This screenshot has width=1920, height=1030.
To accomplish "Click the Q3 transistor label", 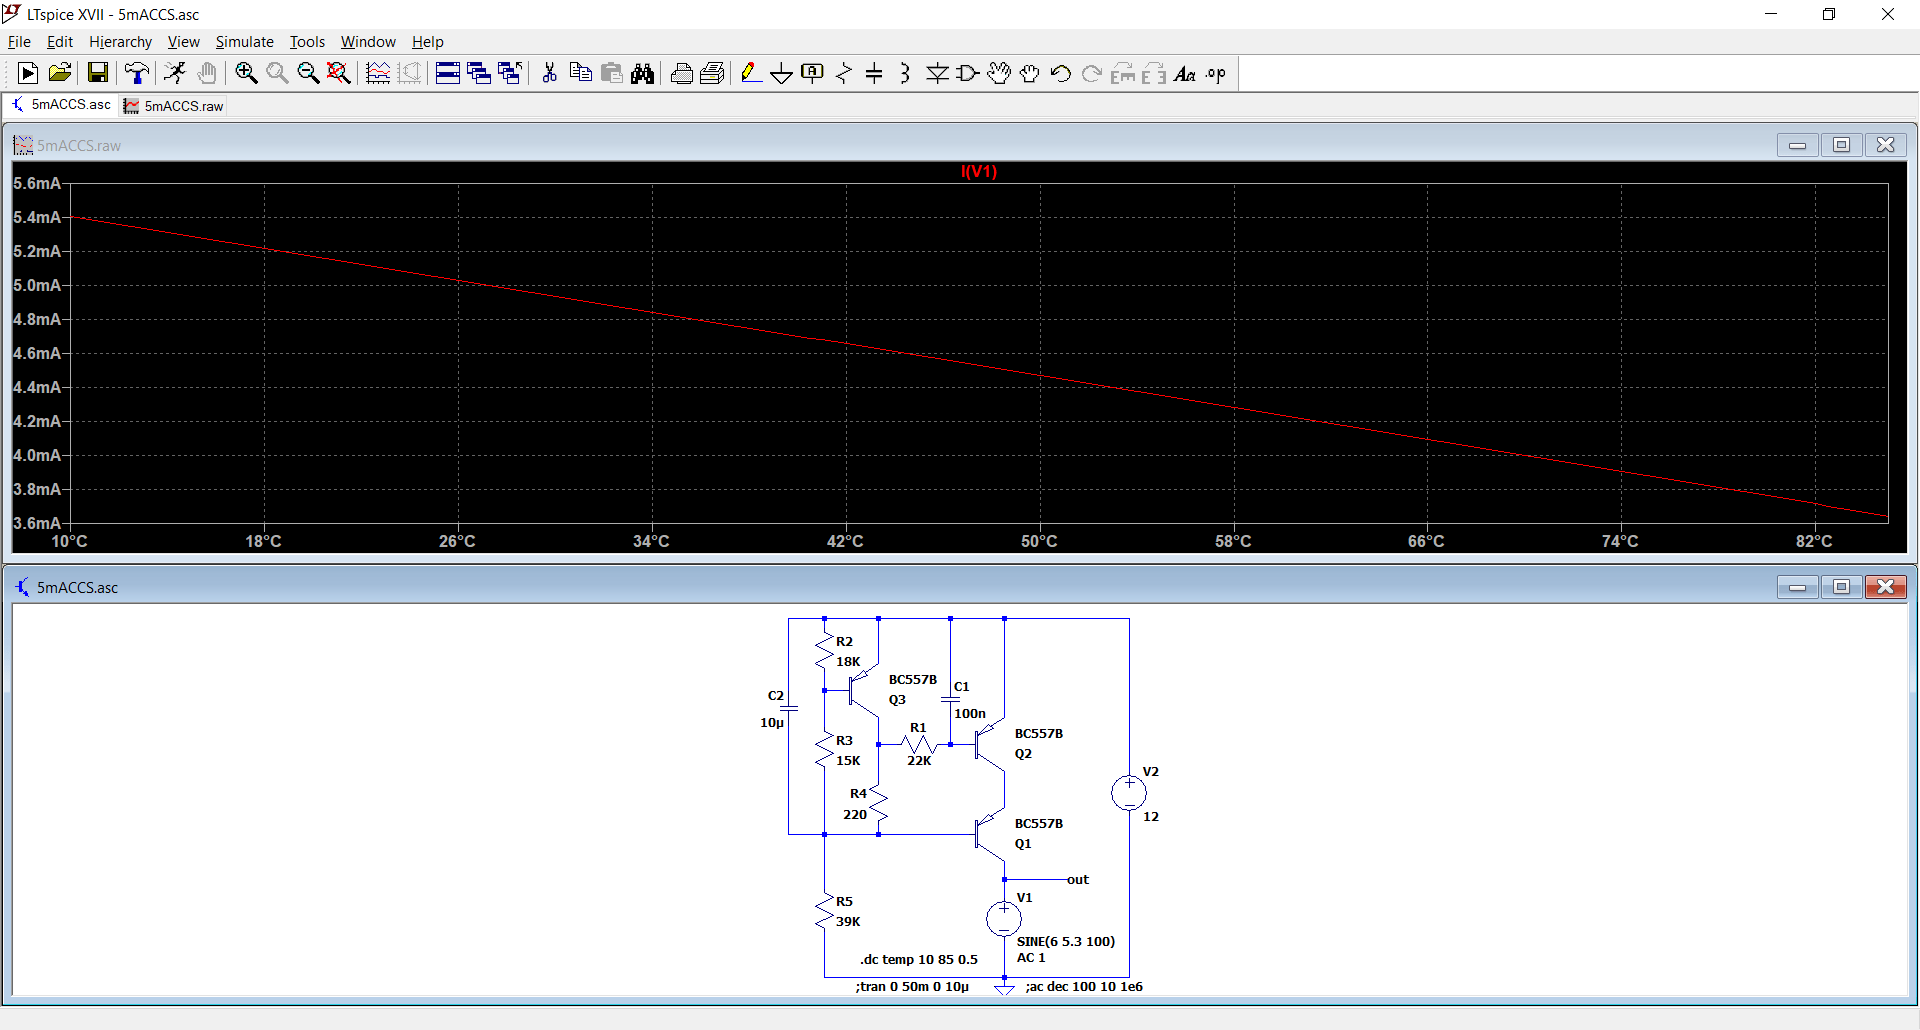I will tap(897, 699).
